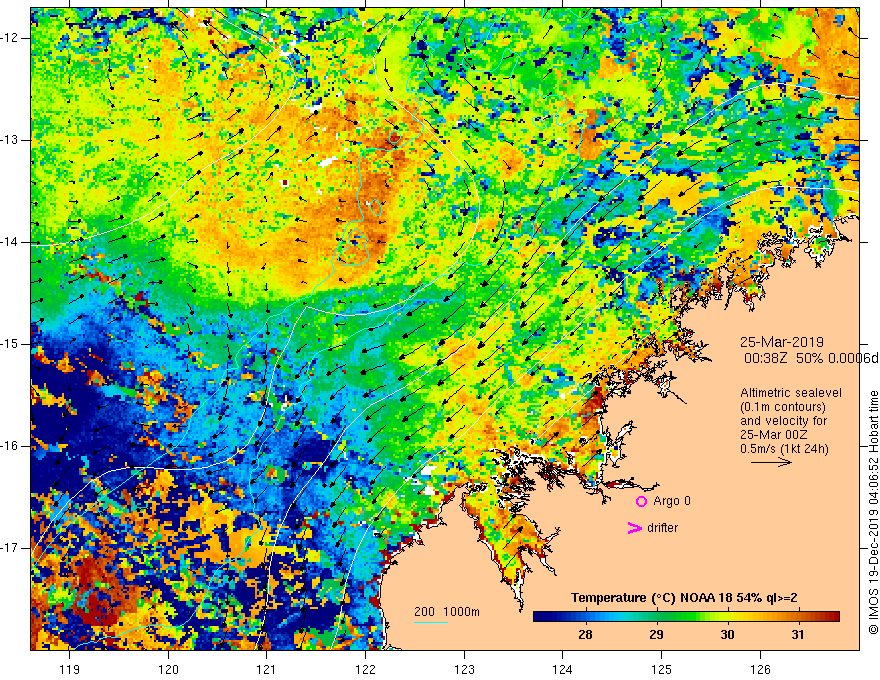Click the 29 value under the color bar
The height and width of the screenshot is (680, 880).
click(656, 635)
